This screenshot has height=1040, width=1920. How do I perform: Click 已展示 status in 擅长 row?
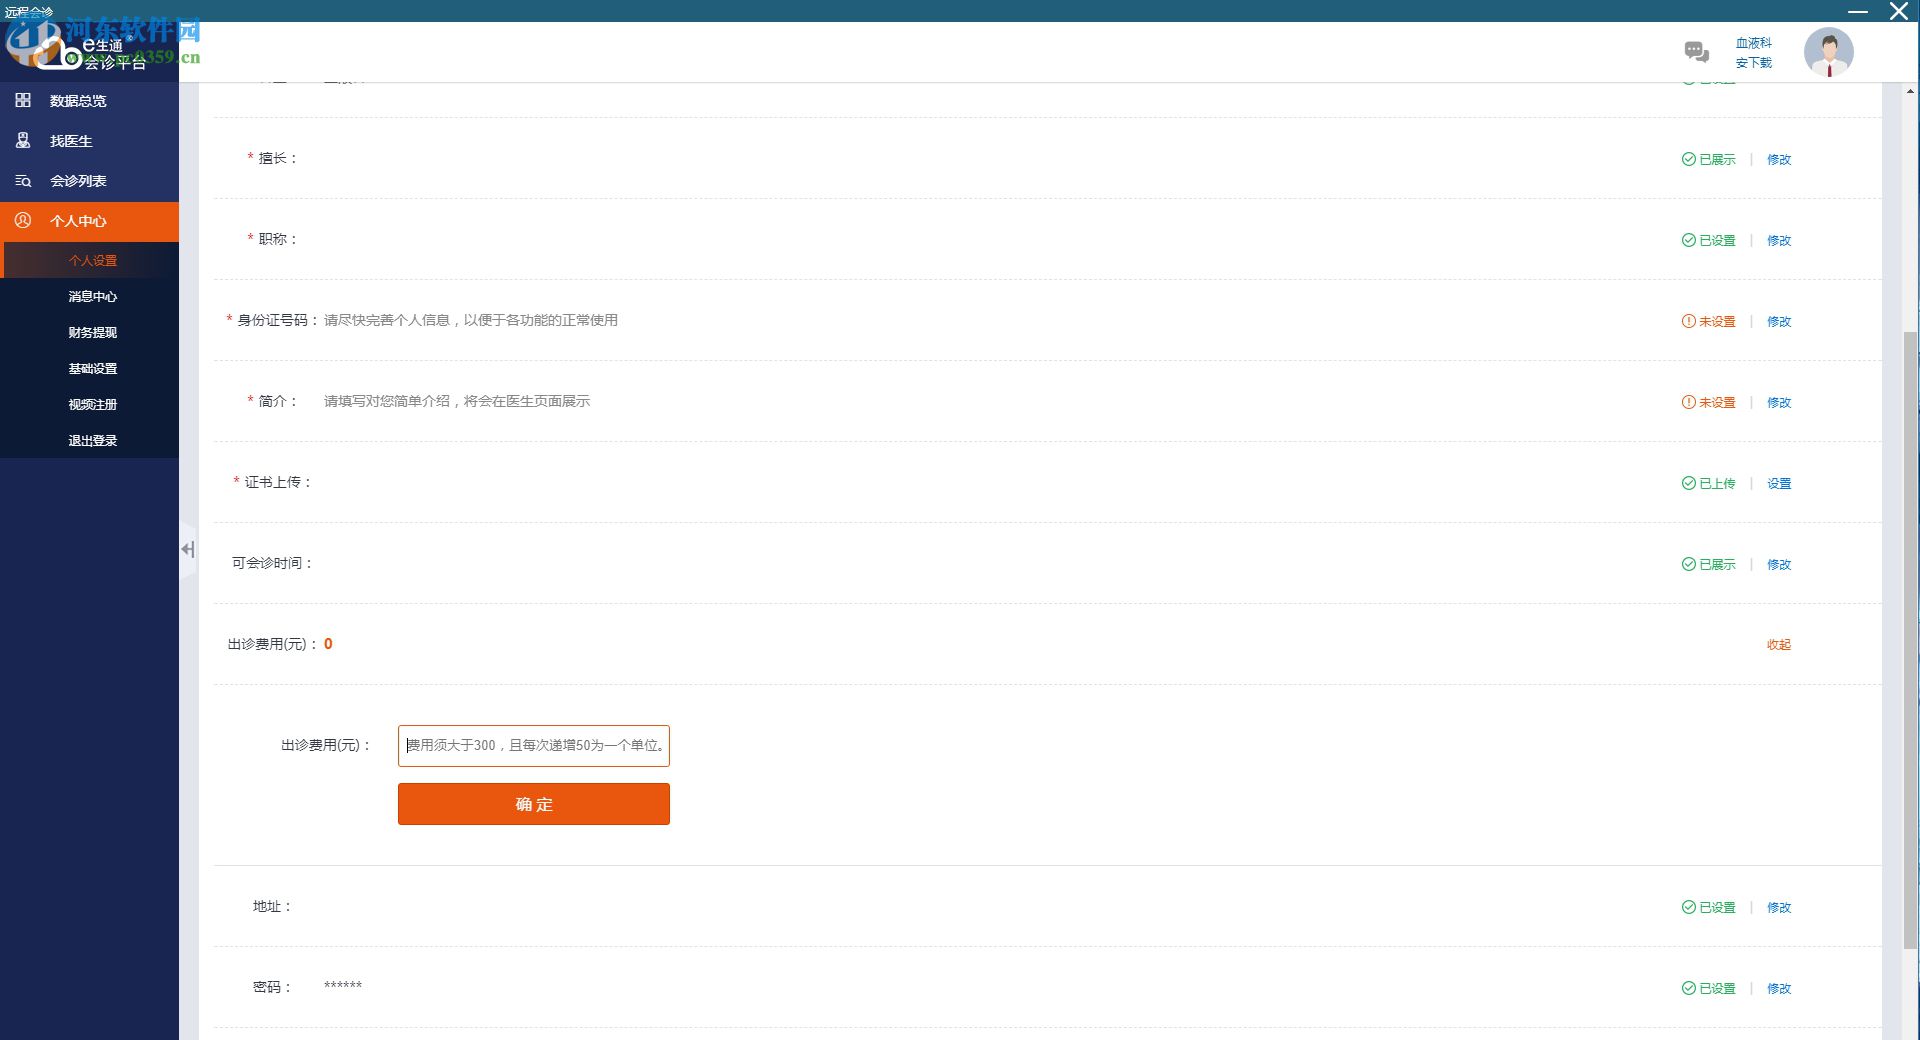point(1708,159)
